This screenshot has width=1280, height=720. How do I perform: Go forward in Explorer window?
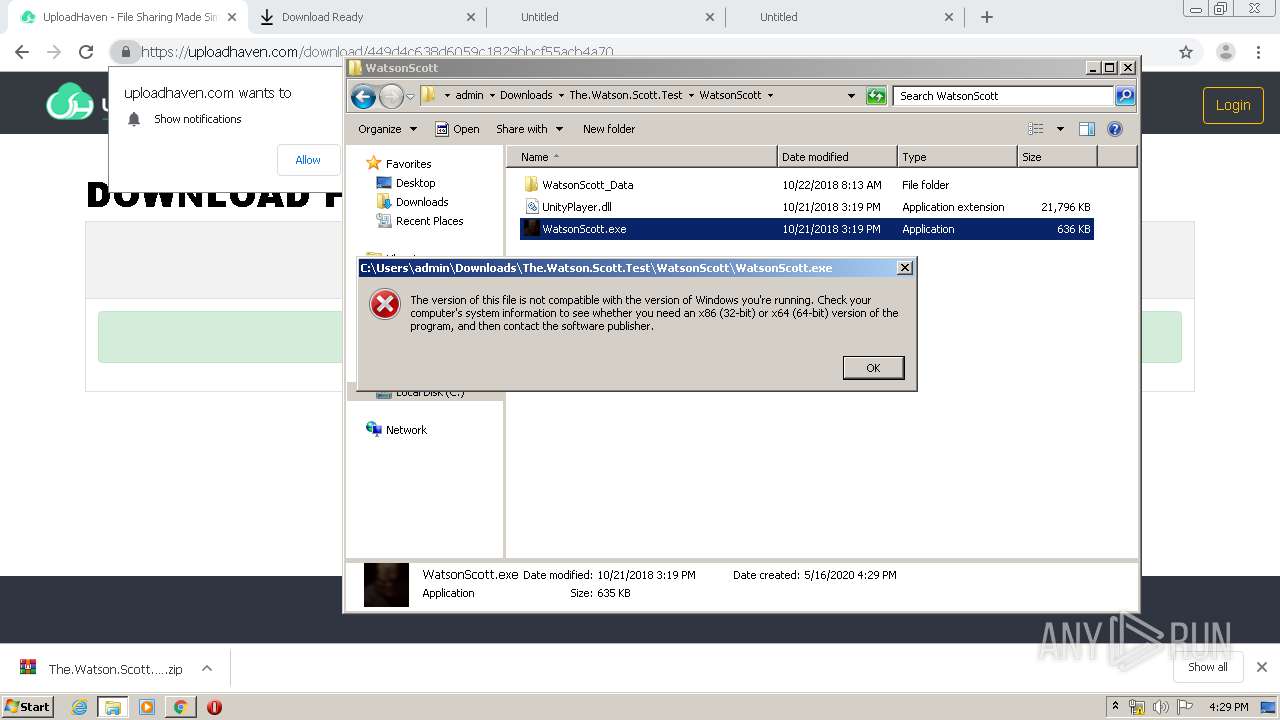pos(391,96)
